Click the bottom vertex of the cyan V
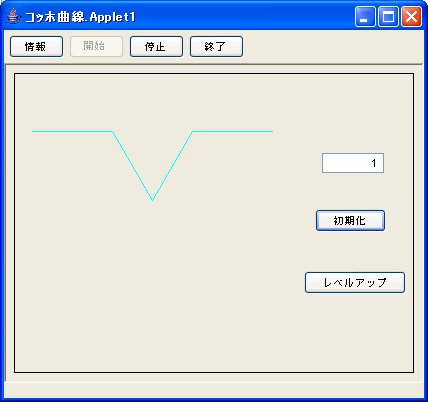The height and width of the screenshot is (402, 428). (x=153, y=200)
